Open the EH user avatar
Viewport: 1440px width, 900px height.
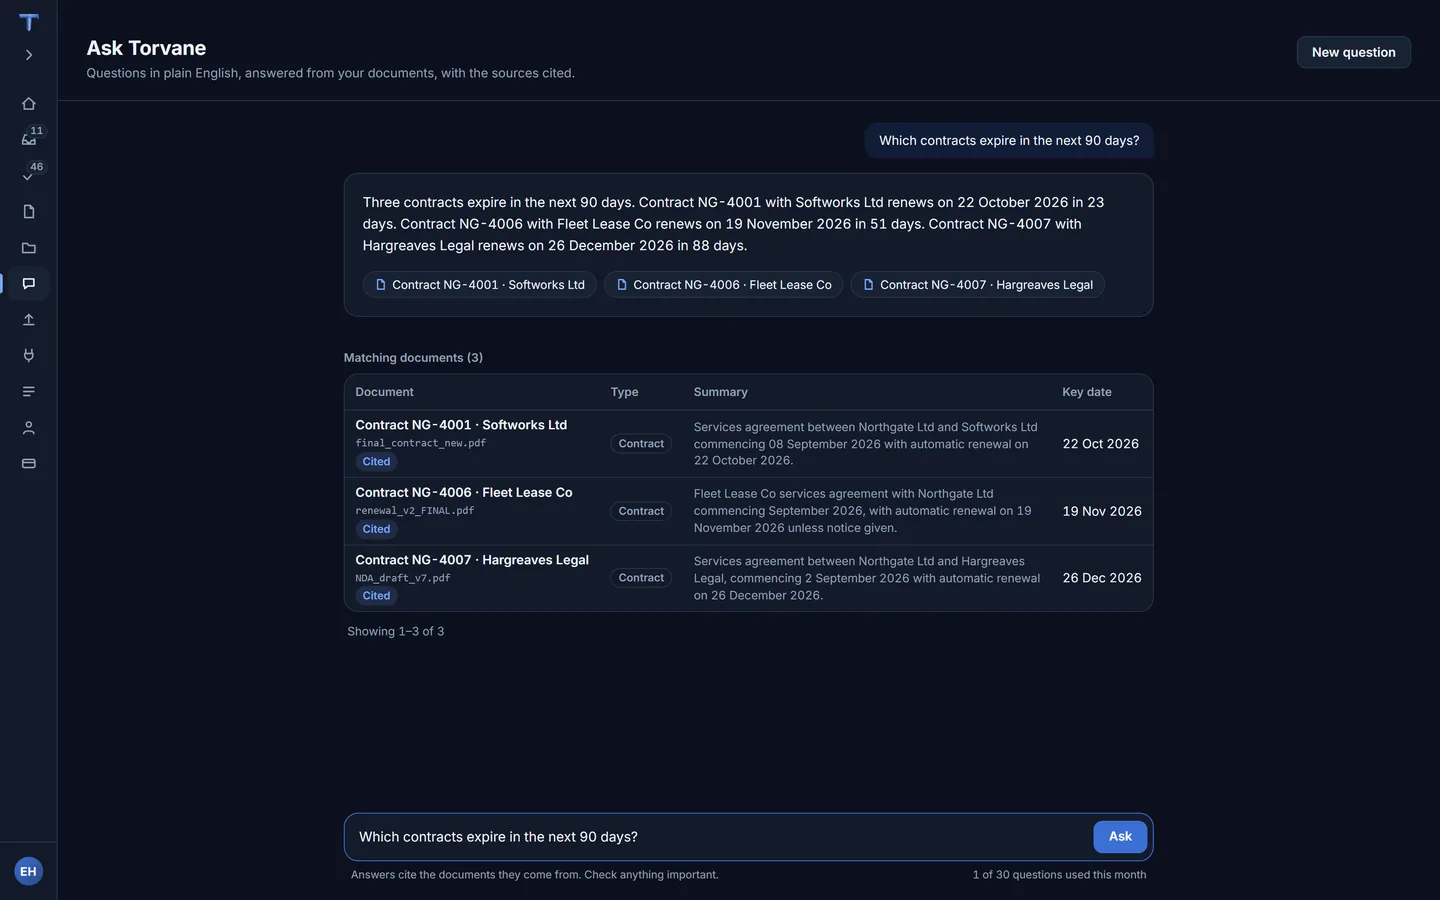tap(28, 871)
